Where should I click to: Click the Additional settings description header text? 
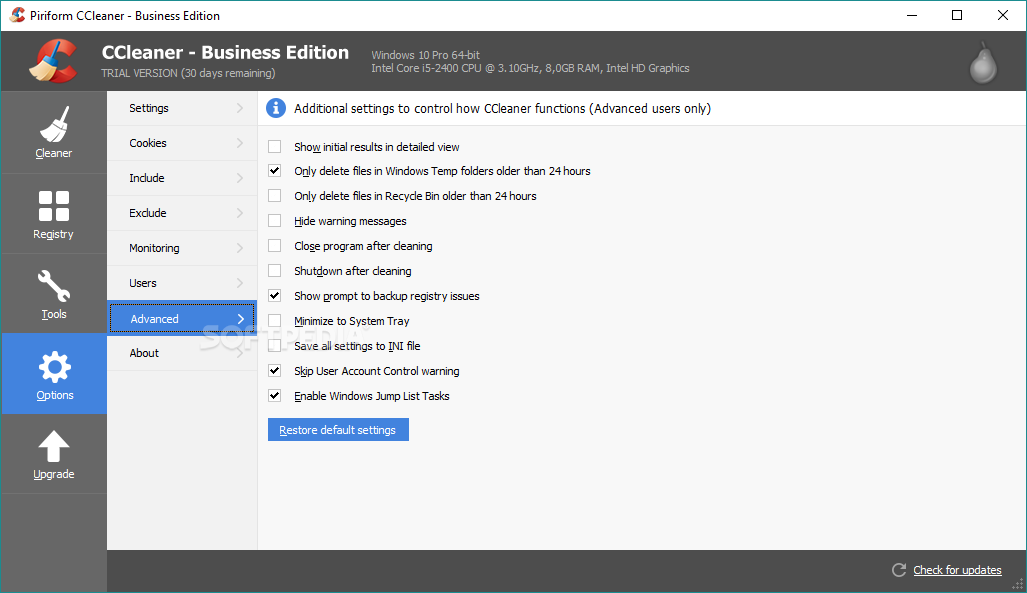[502, 109]
